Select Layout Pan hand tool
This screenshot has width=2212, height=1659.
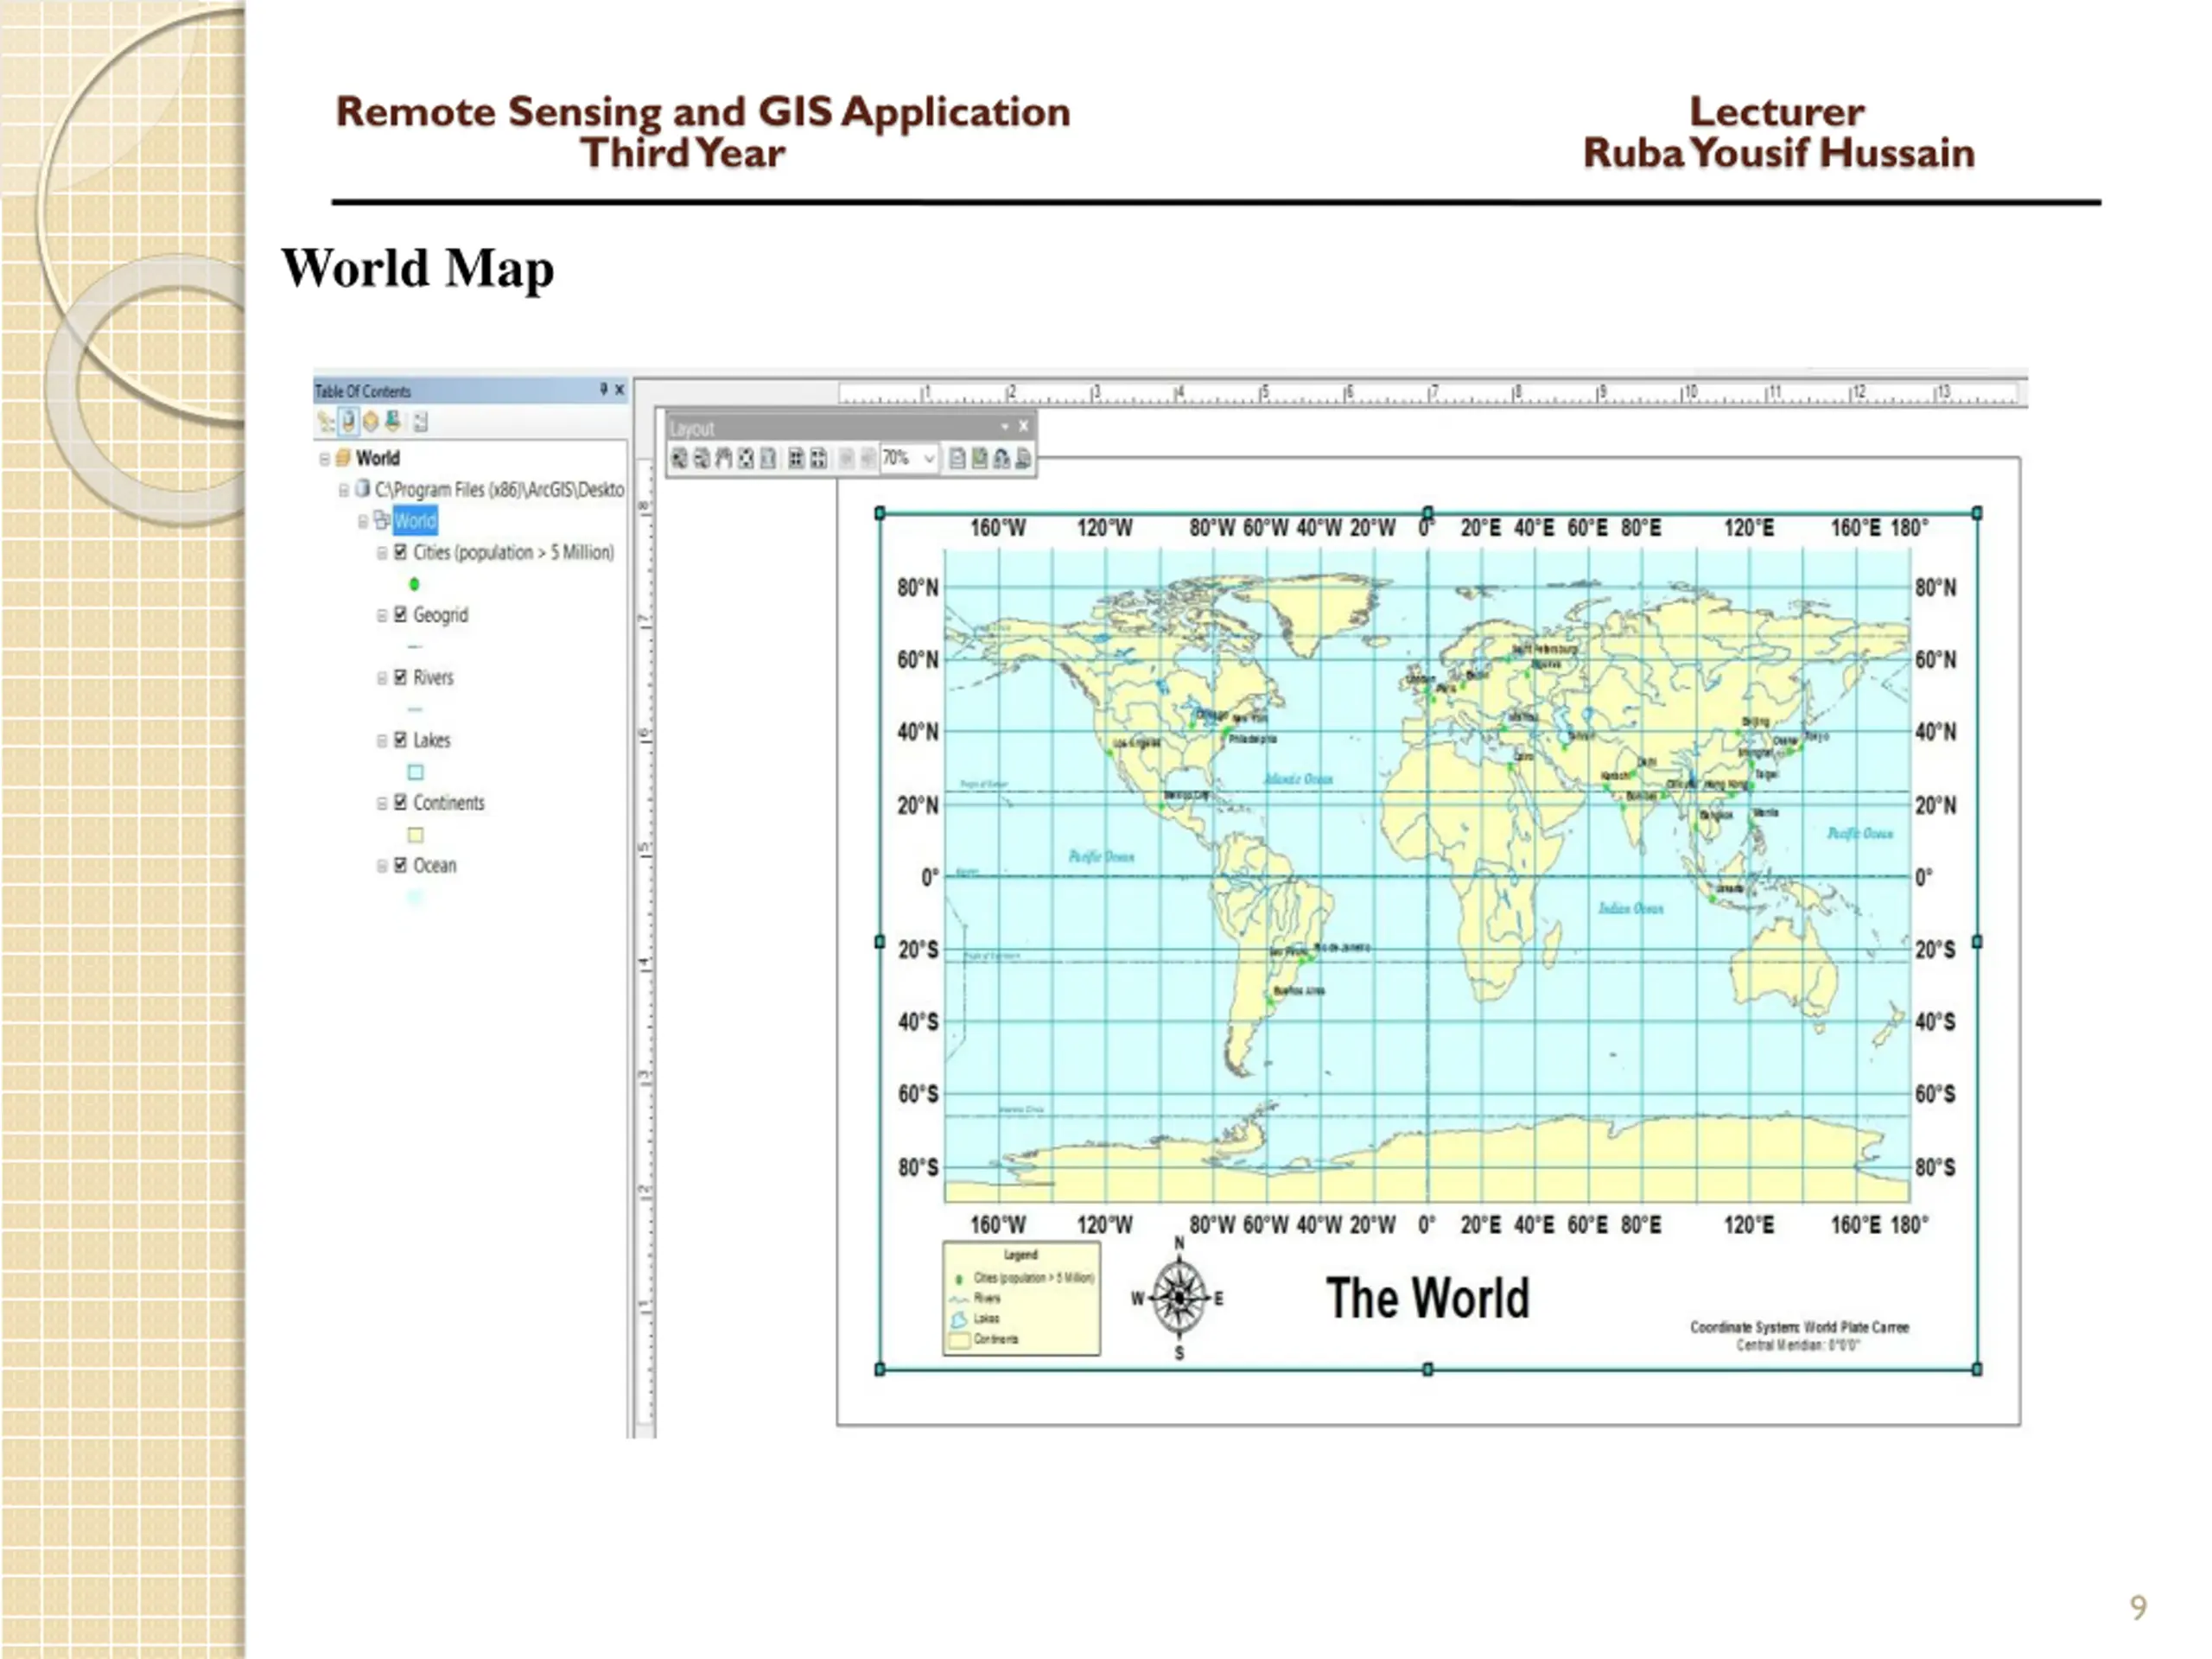pyautogui.click(x=724, y=459)
